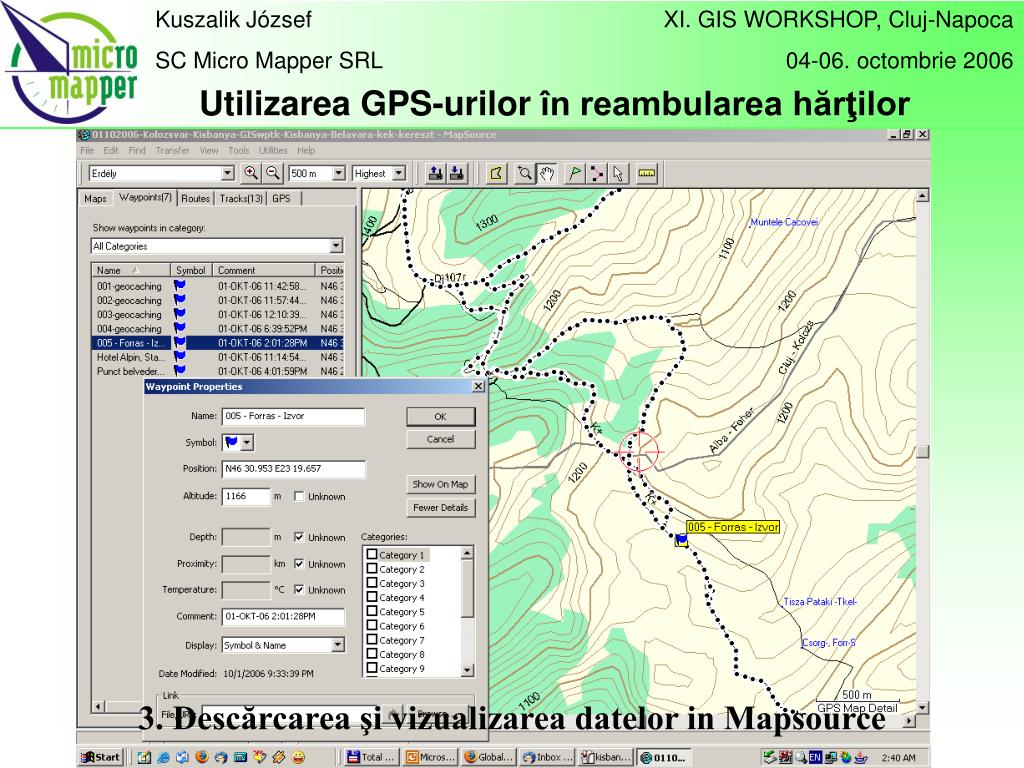This screenshot has width=1024, height=768.
Task: Check the Category 7 checkbox
Action: coord(372,640)
